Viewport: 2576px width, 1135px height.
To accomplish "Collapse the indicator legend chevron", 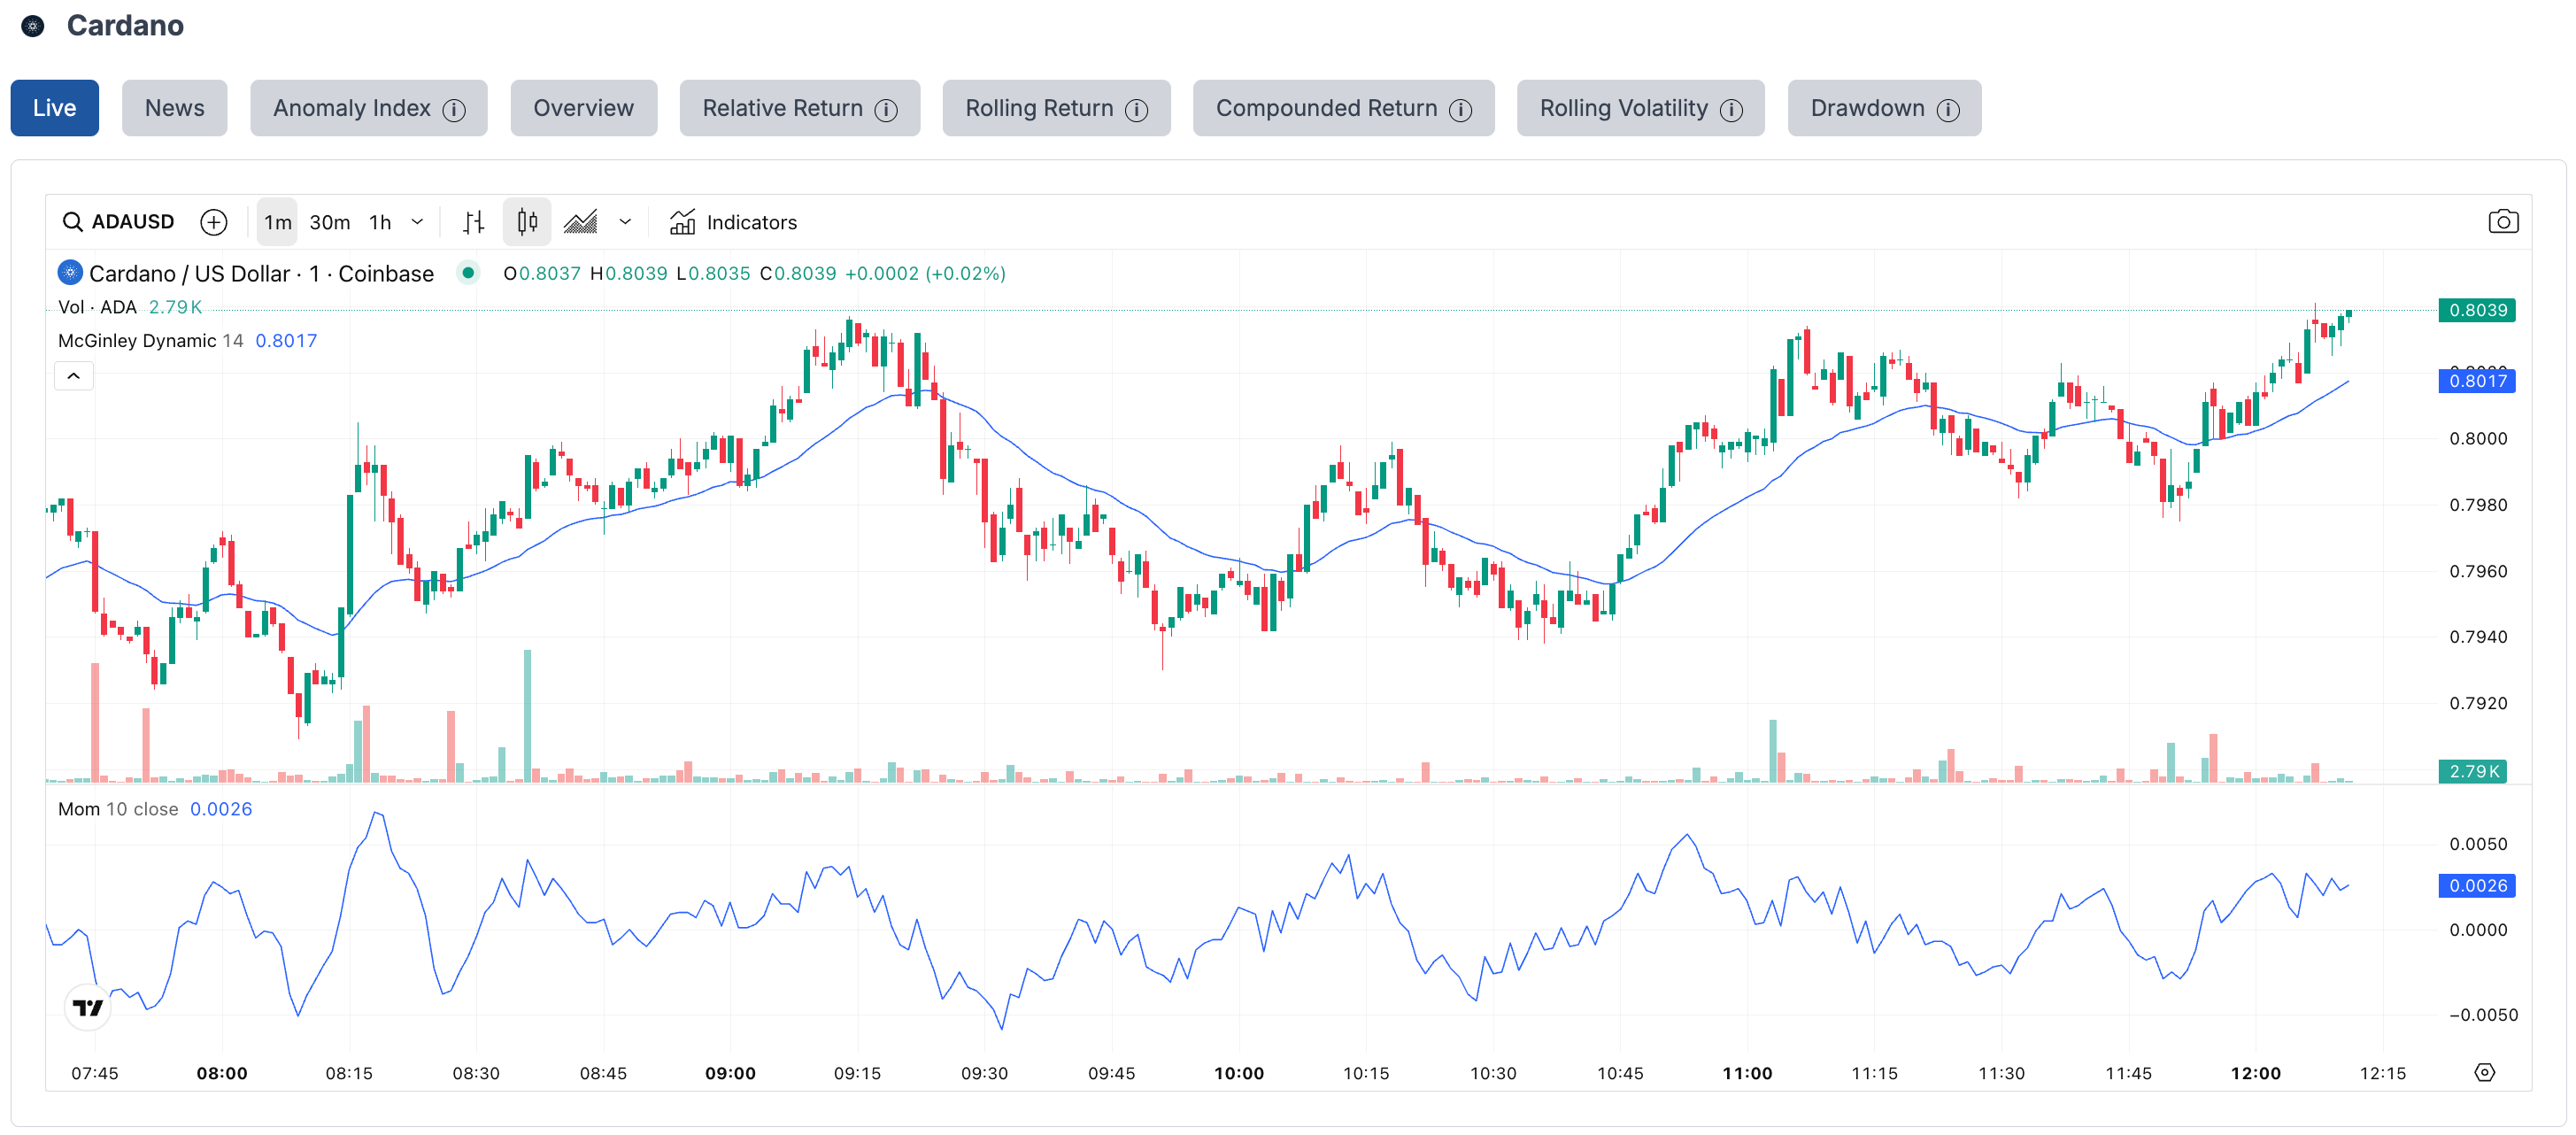I will click(73, 376).
